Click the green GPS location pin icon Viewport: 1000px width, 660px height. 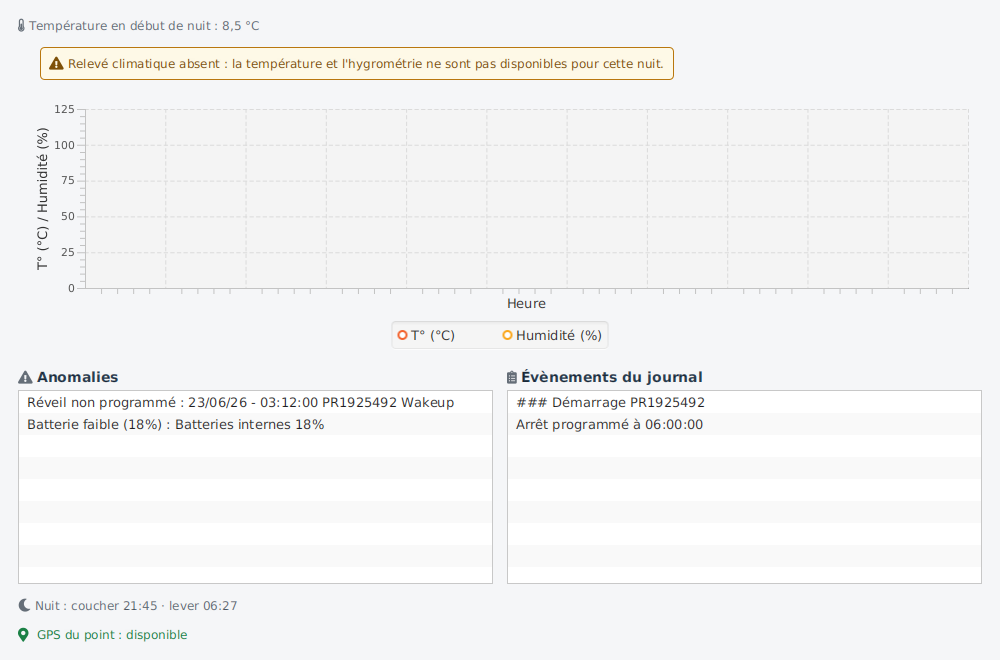[24, 634]
